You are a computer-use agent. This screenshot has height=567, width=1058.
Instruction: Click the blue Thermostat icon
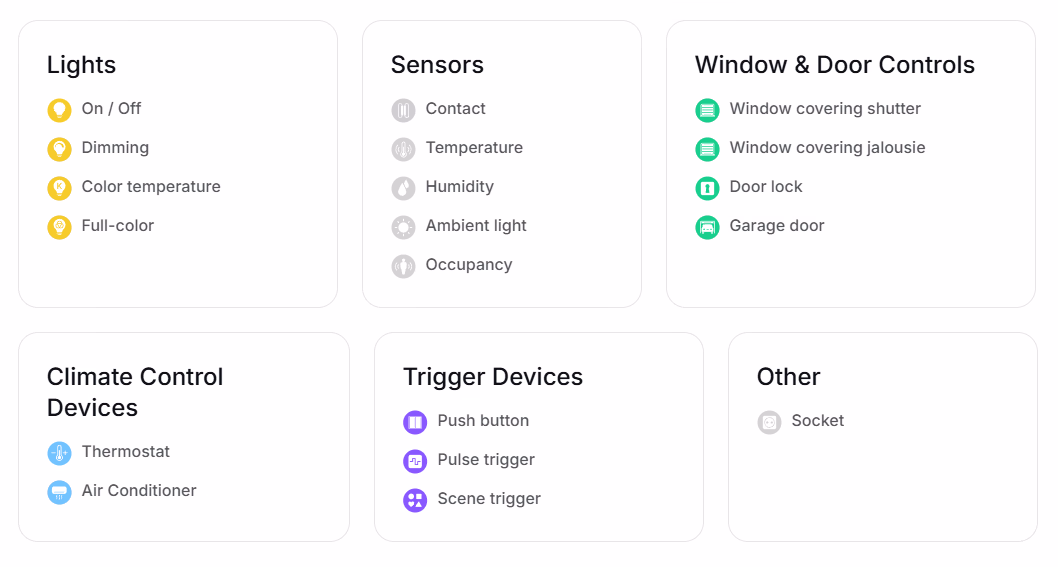(x=59, y=453)
